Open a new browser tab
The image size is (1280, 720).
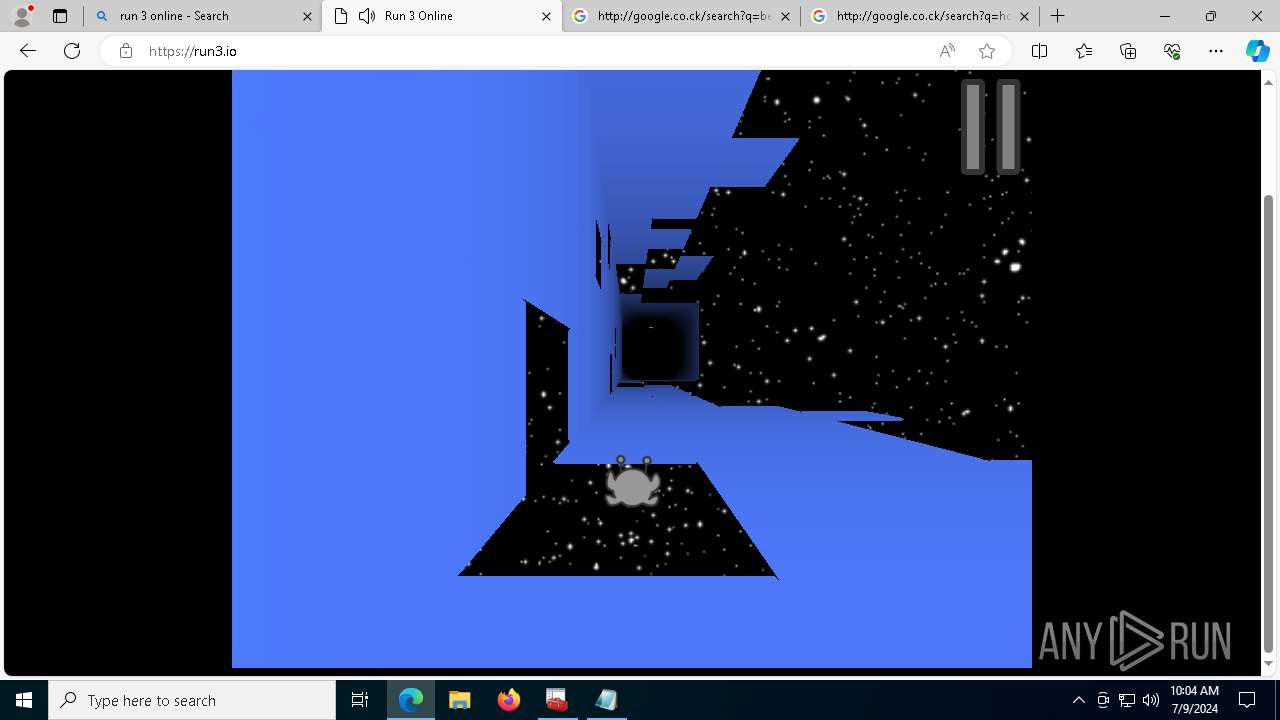click(1057, 16)
